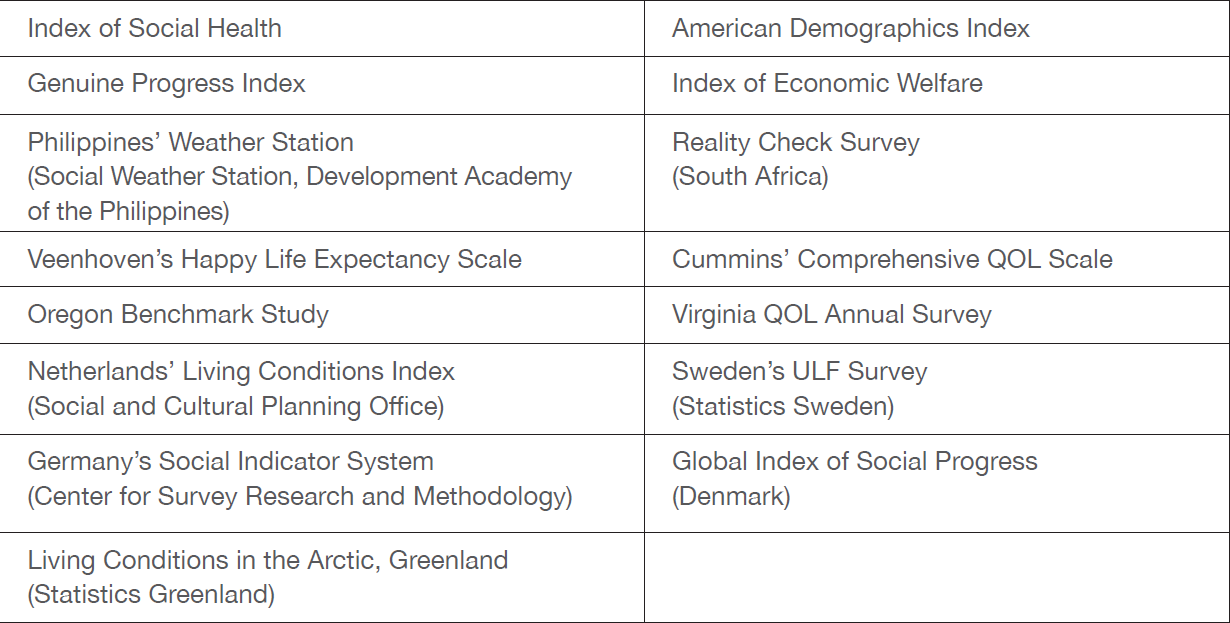Image resolution: width=1230 pixels, height=623 pixels.
Task: Click Living Conditions in the Arctic, Greenland title
Action: click(267, 560)
